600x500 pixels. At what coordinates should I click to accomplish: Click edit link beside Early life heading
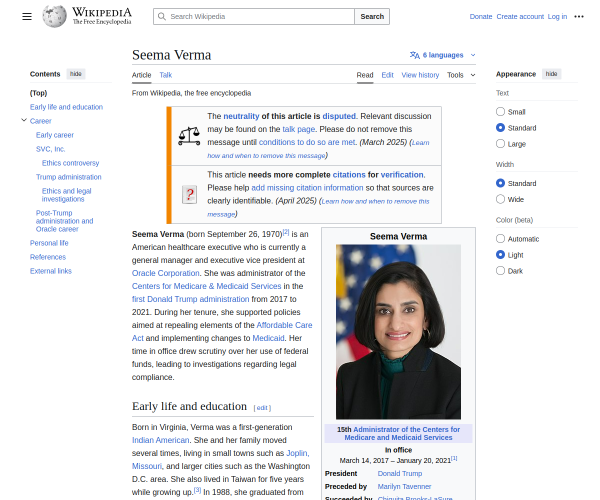[262, 408]
